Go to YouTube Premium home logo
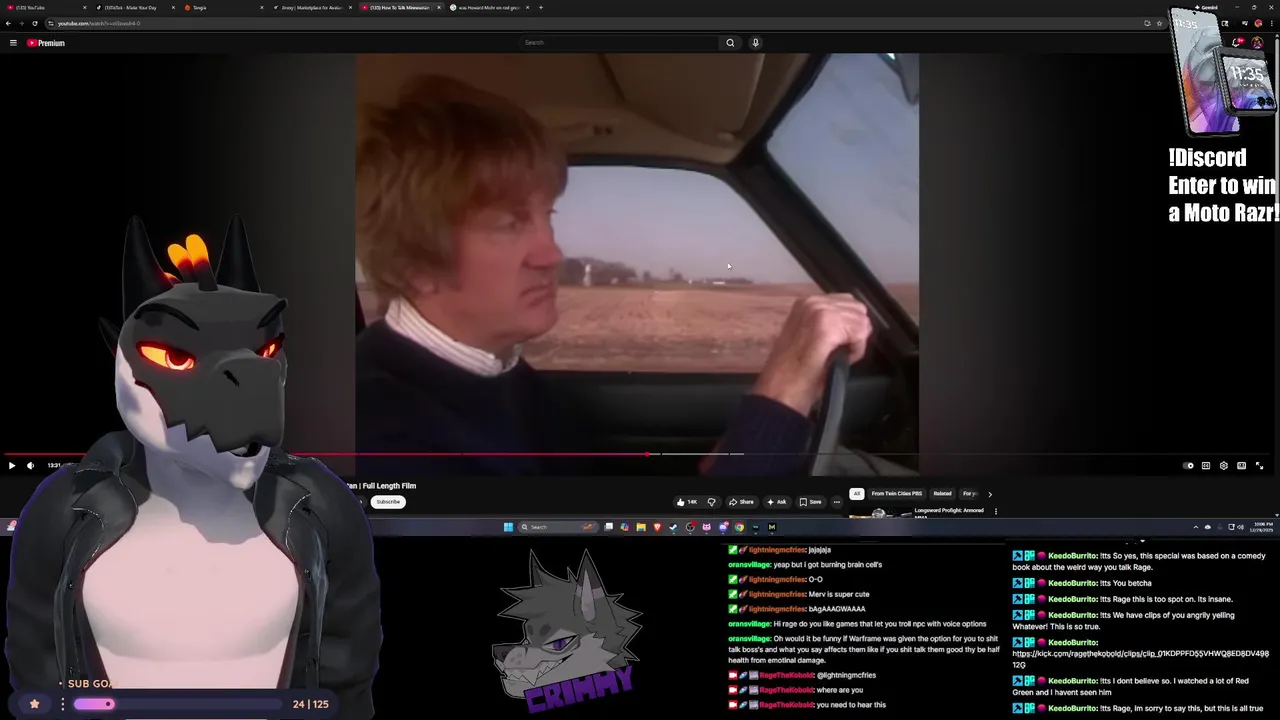The image size is (1280, 720). (46, 43)
